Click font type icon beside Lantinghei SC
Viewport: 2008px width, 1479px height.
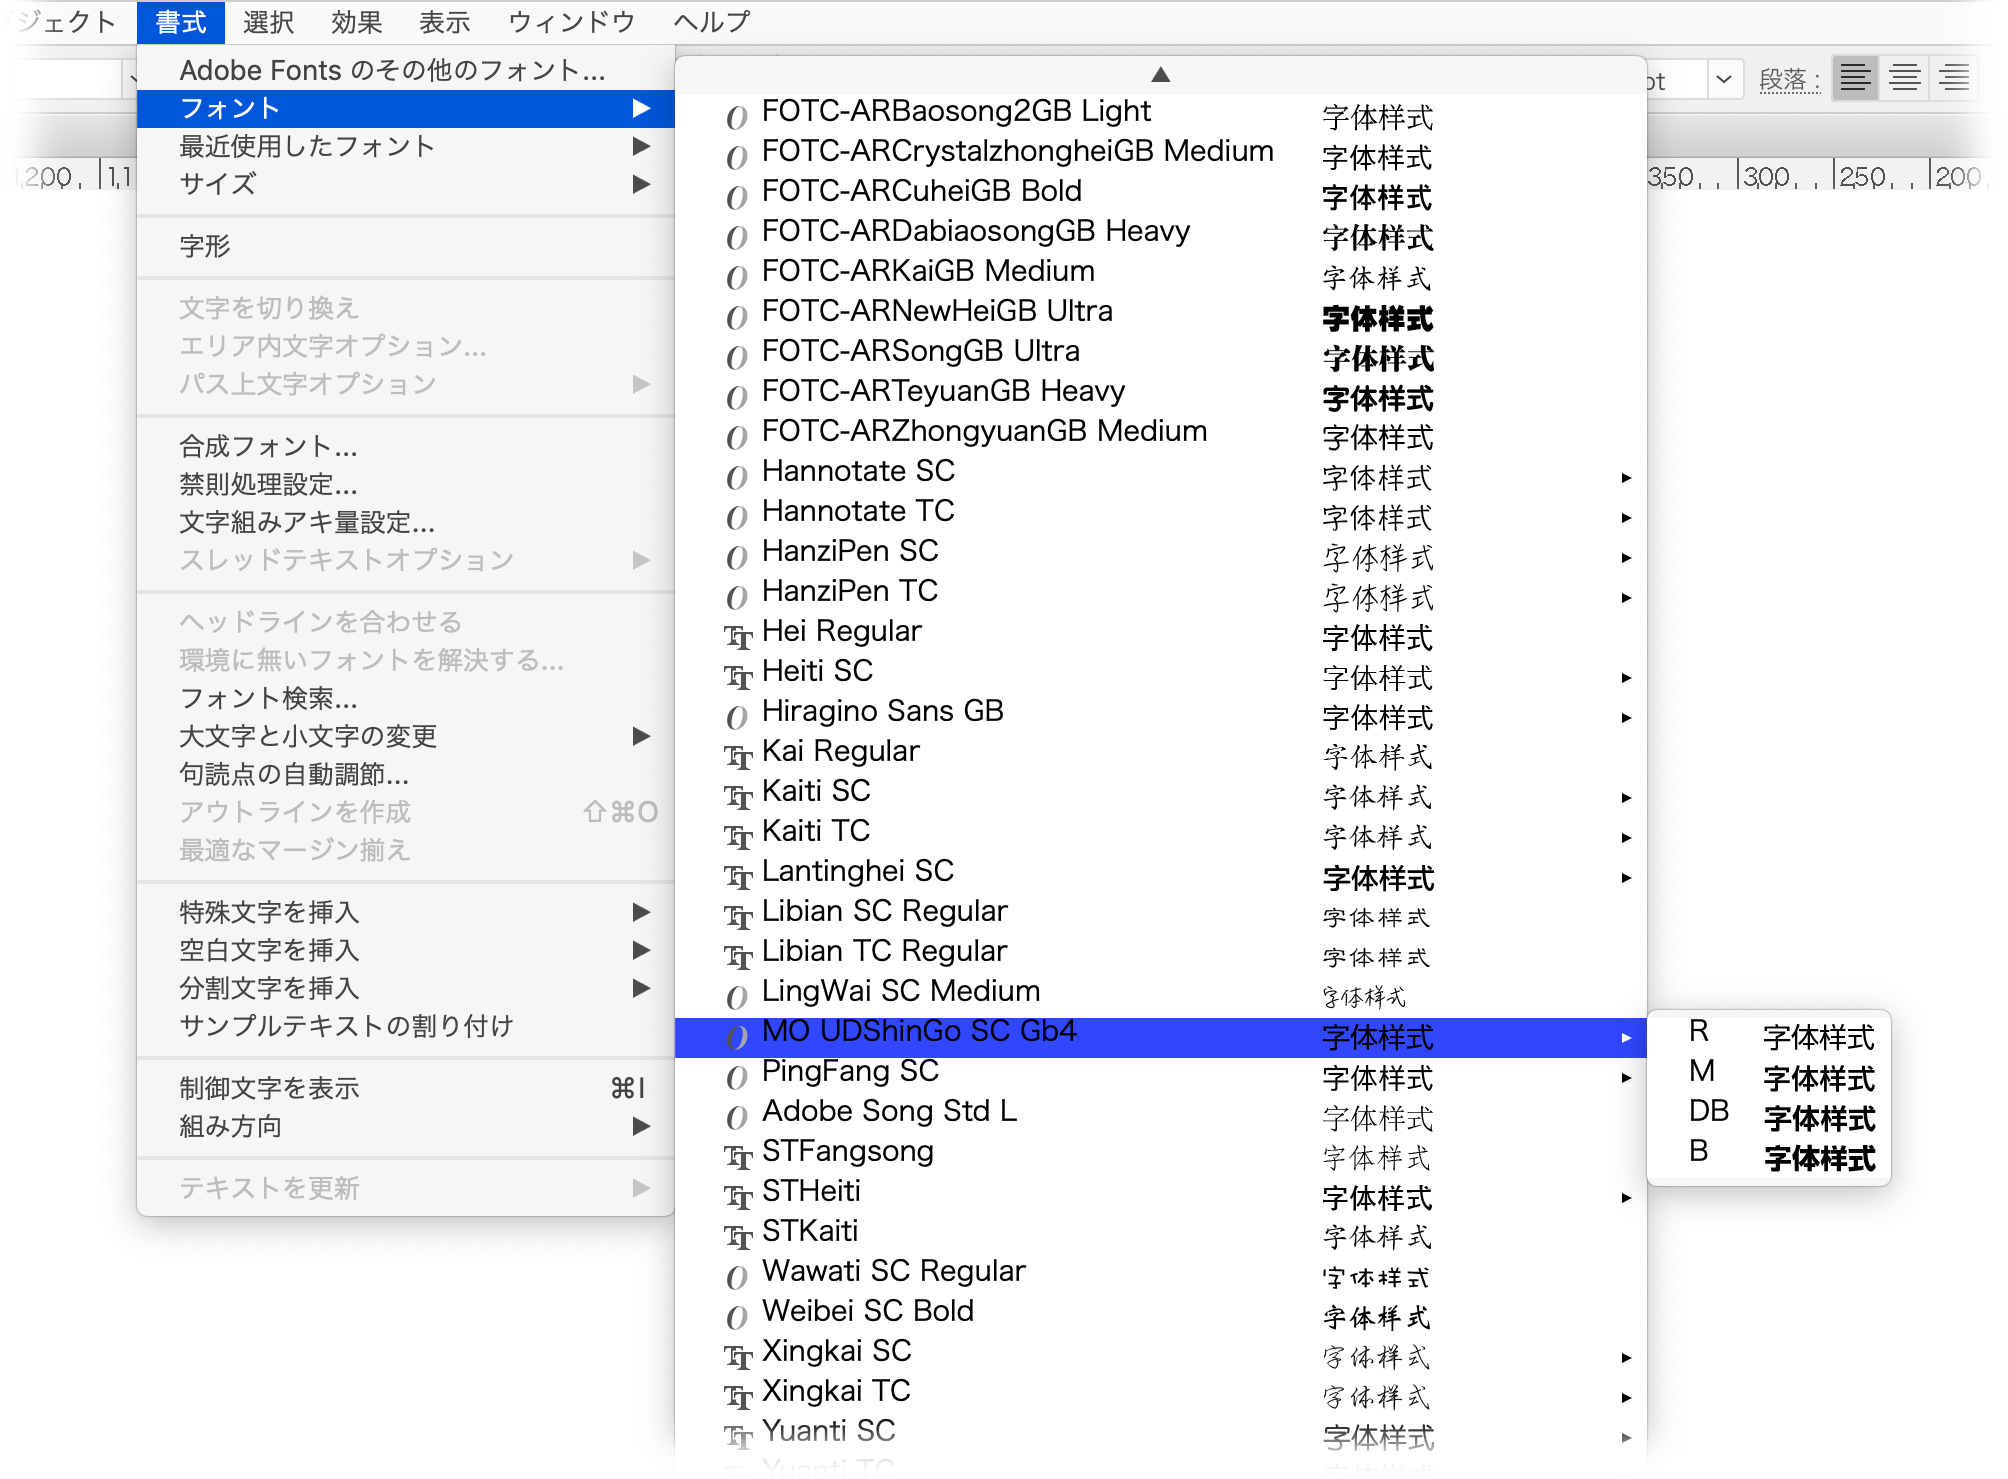tap(737, 876)
